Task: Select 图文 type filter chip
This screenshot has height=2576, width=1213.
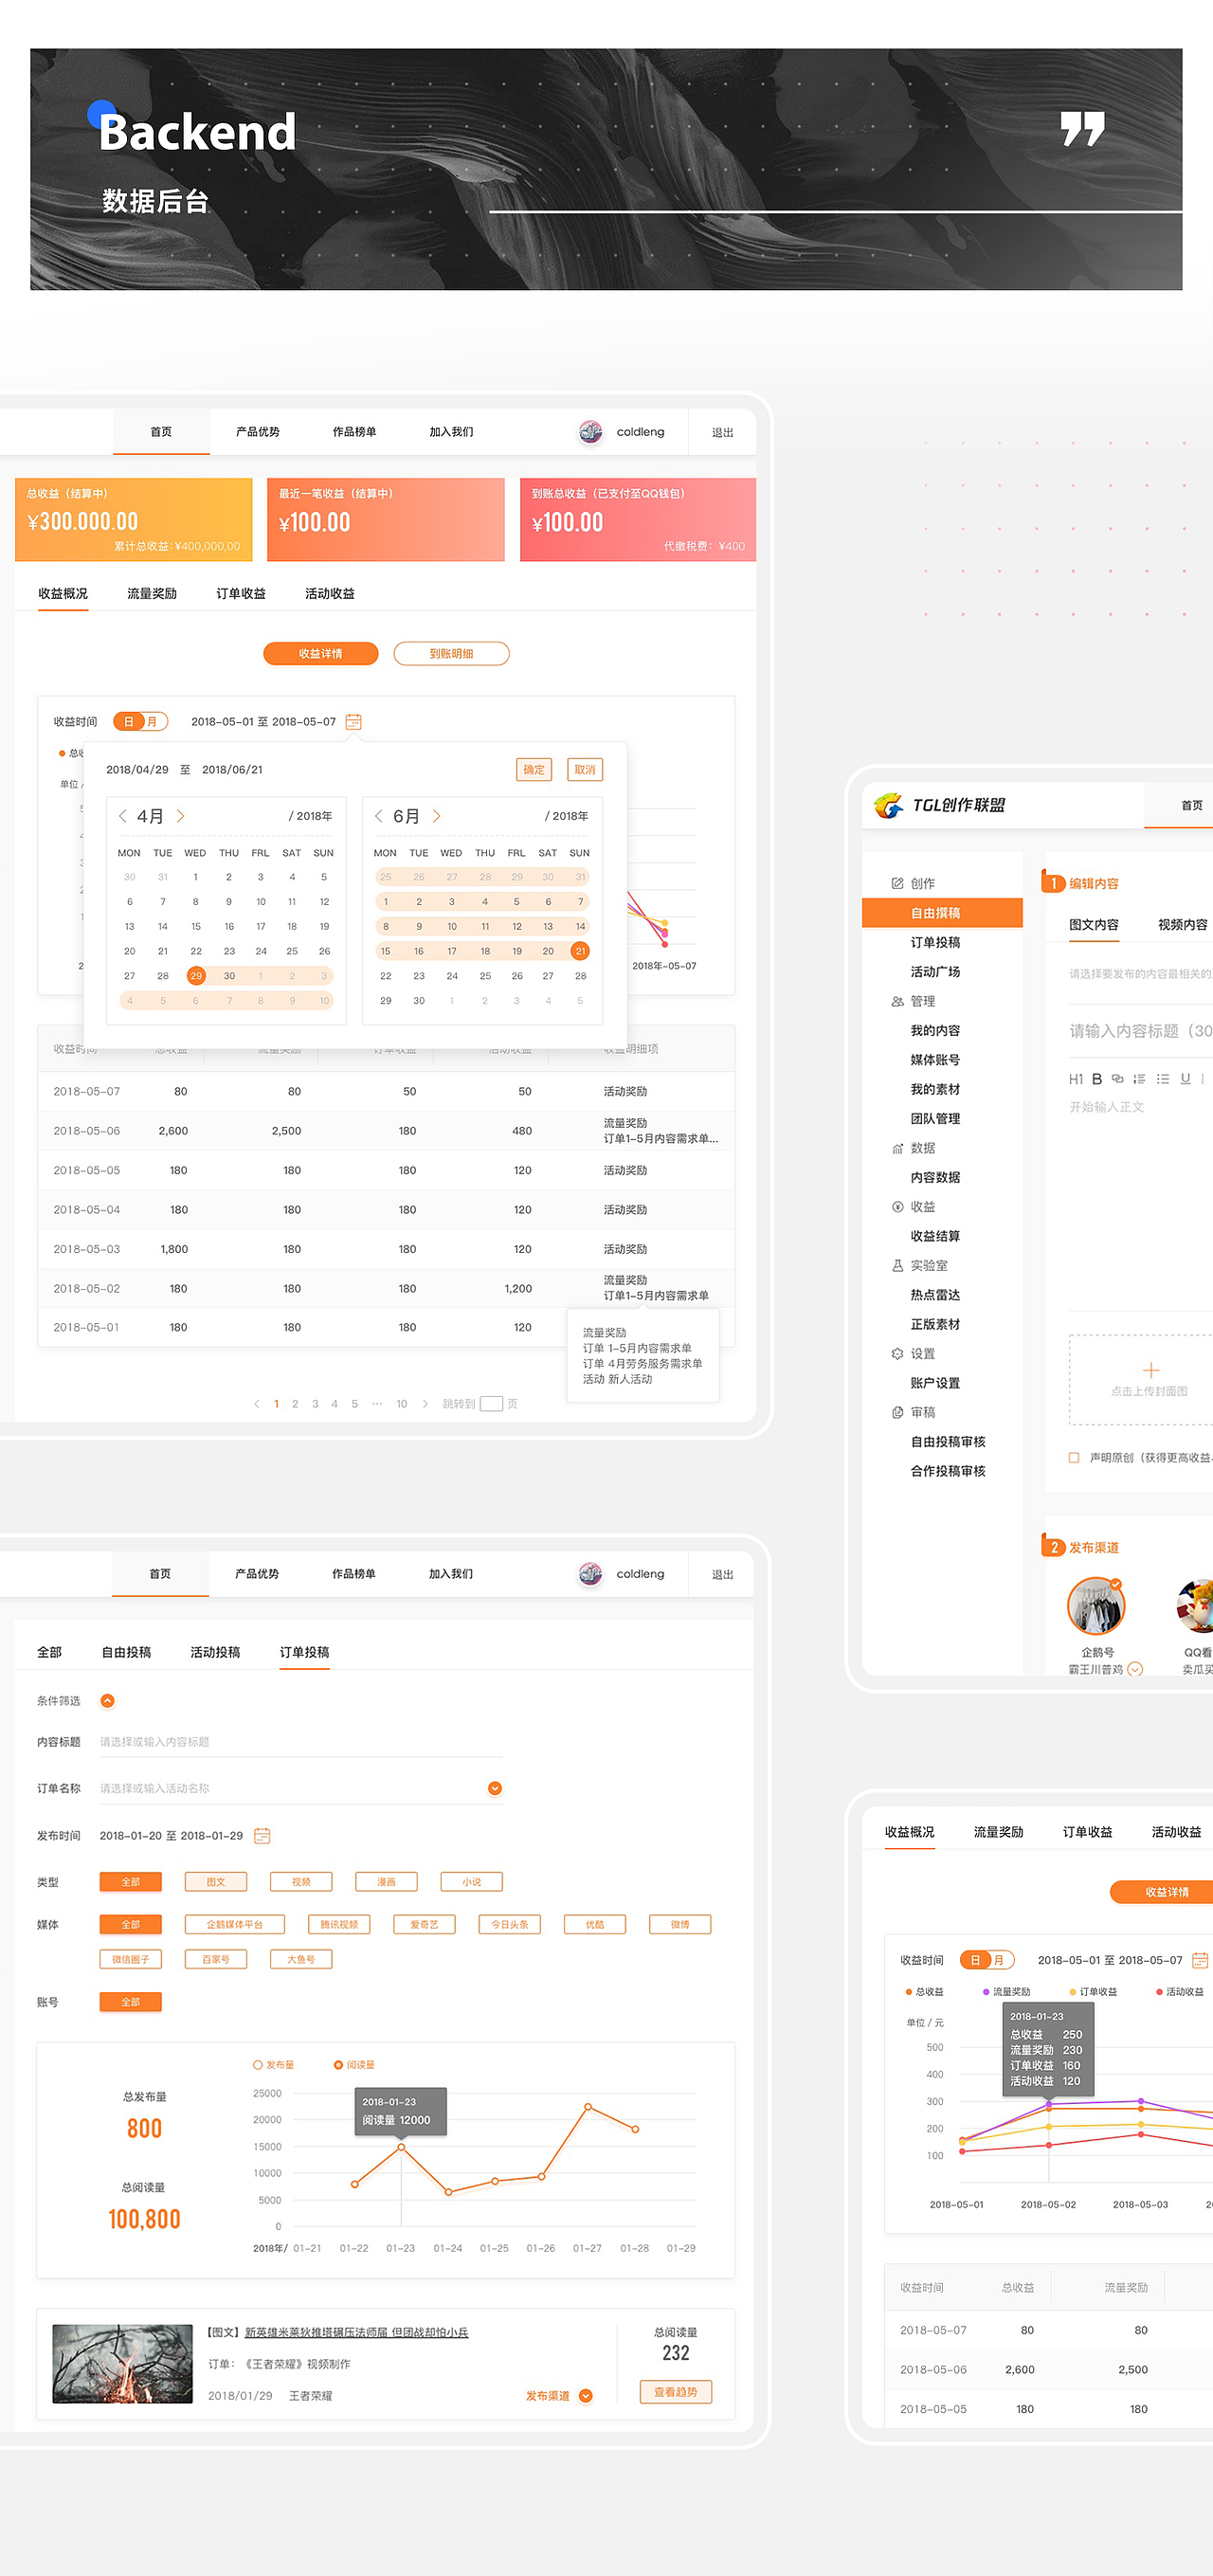Action: pyautogui.click(x=216, y=1882)
